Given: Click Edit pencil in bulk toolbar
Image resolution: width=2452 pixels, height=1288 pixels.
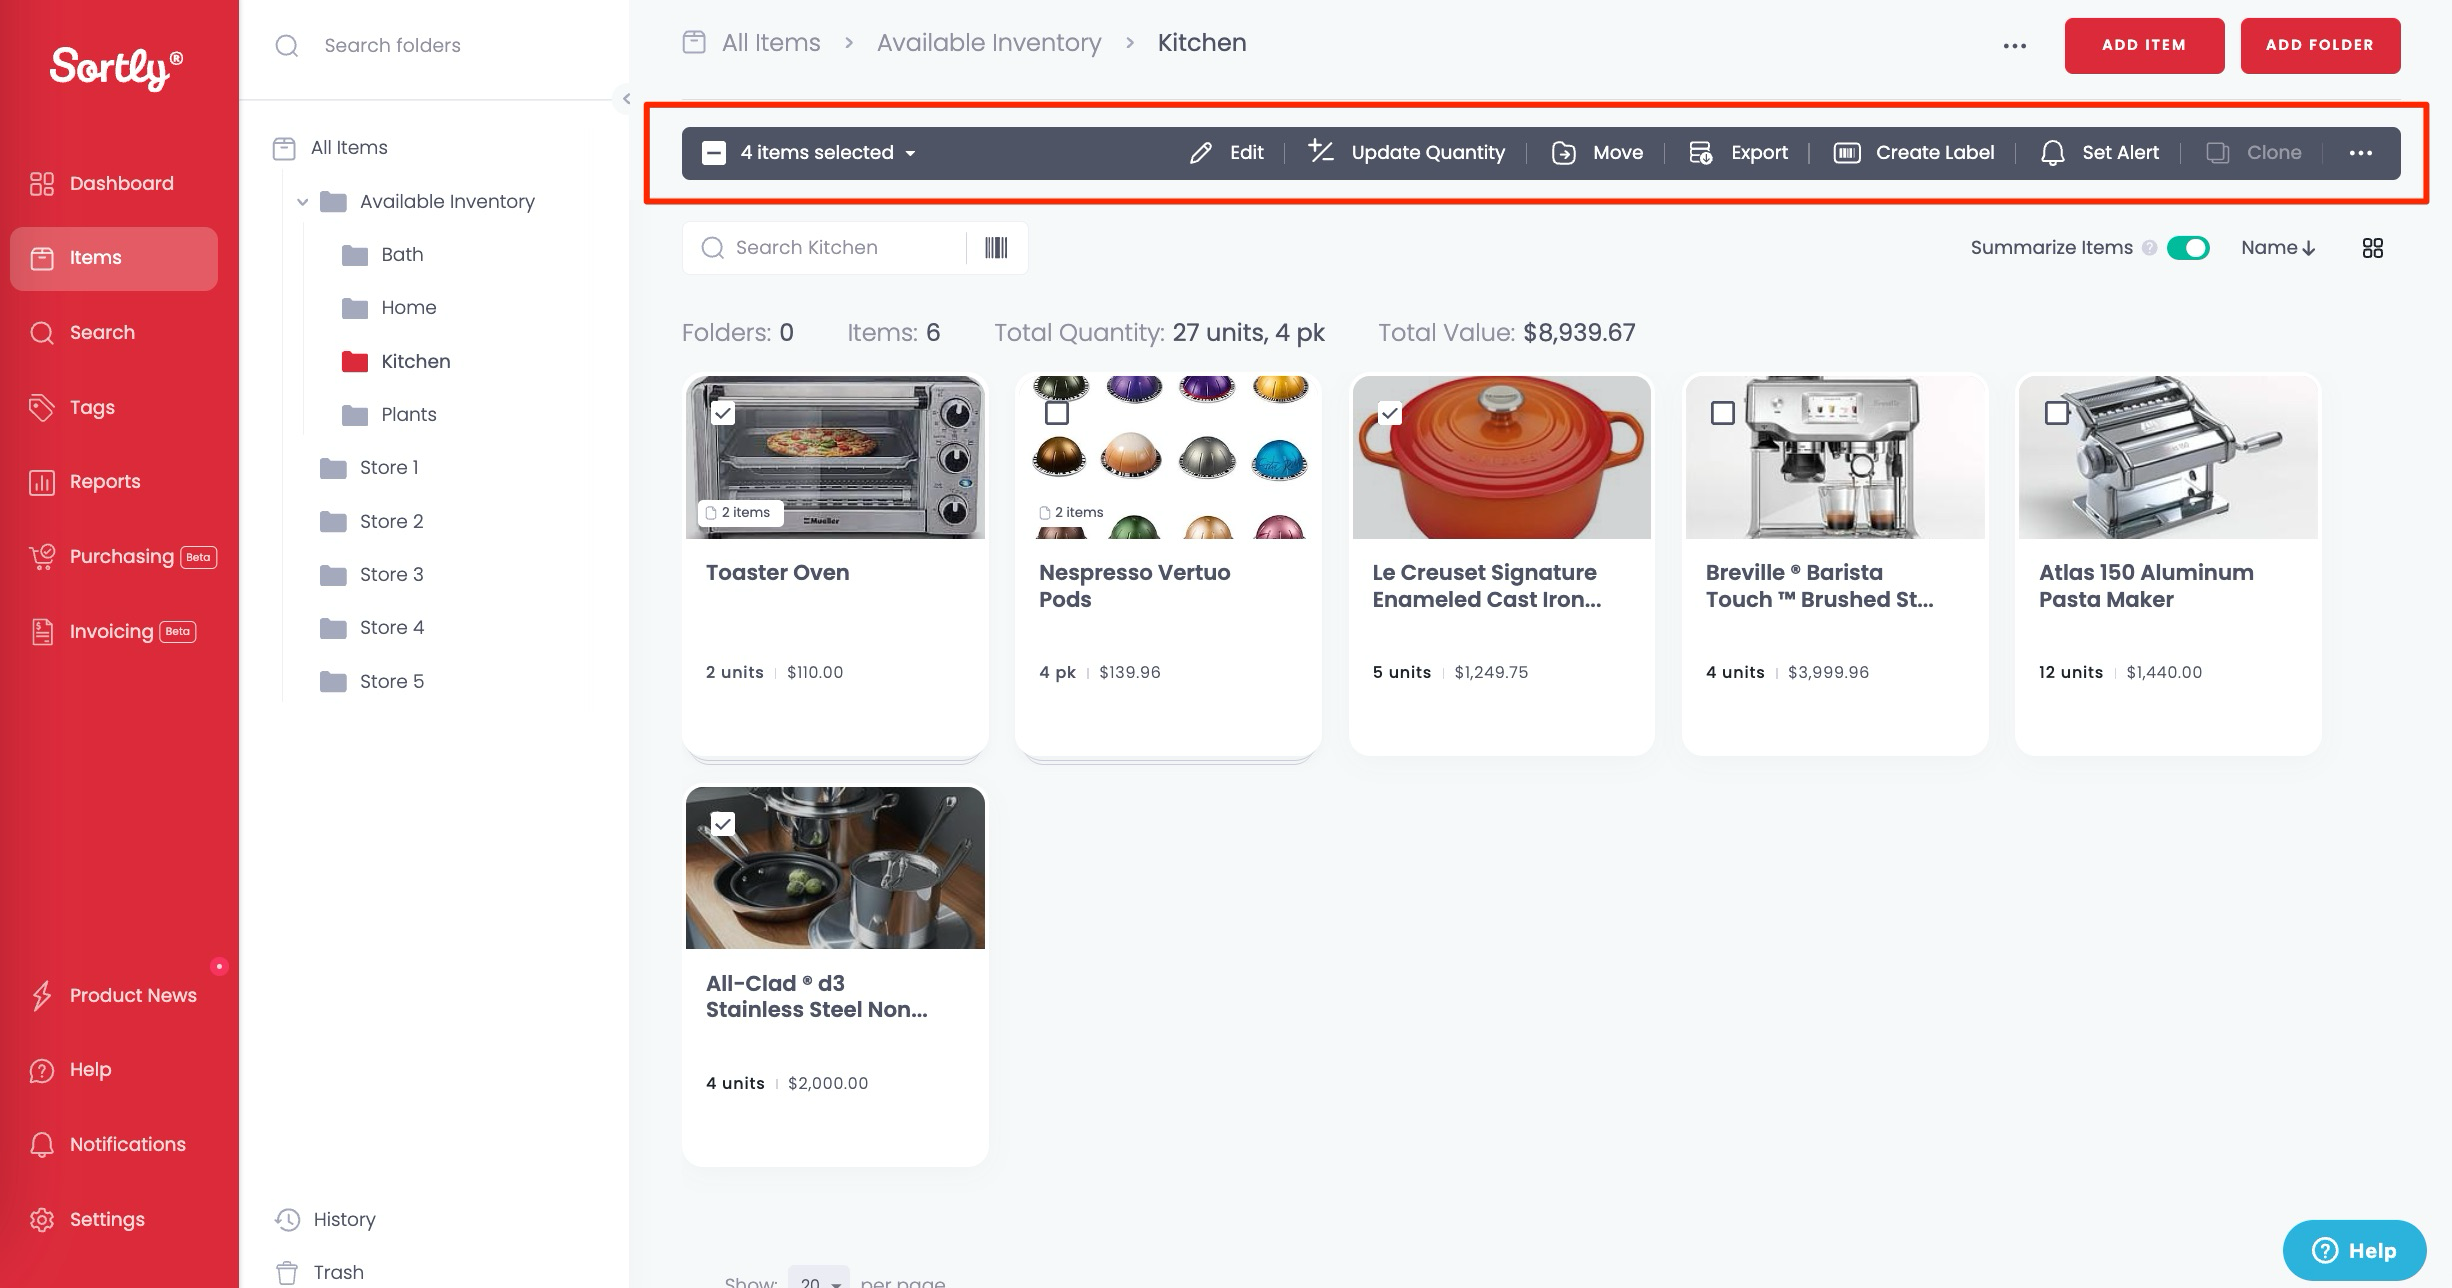Looking at the screenshot, I should (x=1226, y=153).
